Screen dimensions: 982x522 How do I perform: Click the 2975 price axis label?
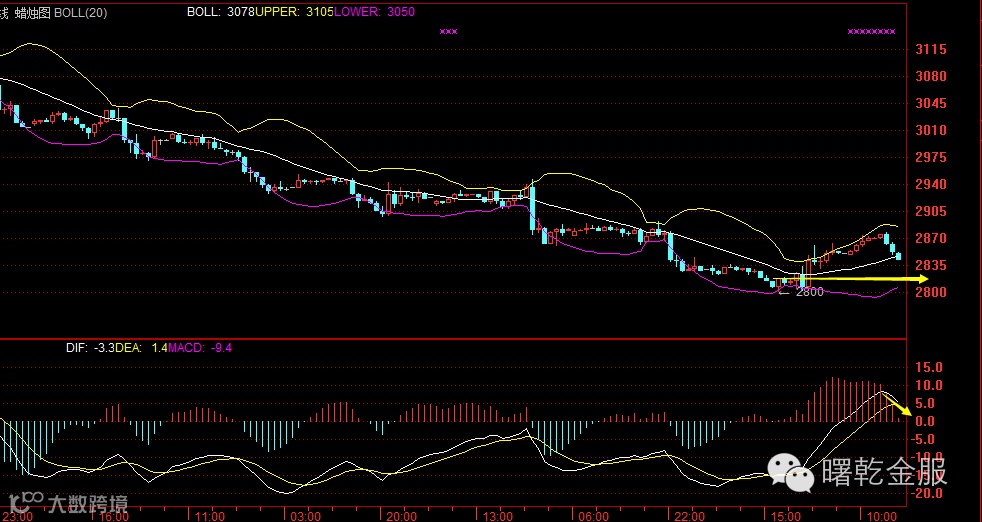click(x=931, y=157)
